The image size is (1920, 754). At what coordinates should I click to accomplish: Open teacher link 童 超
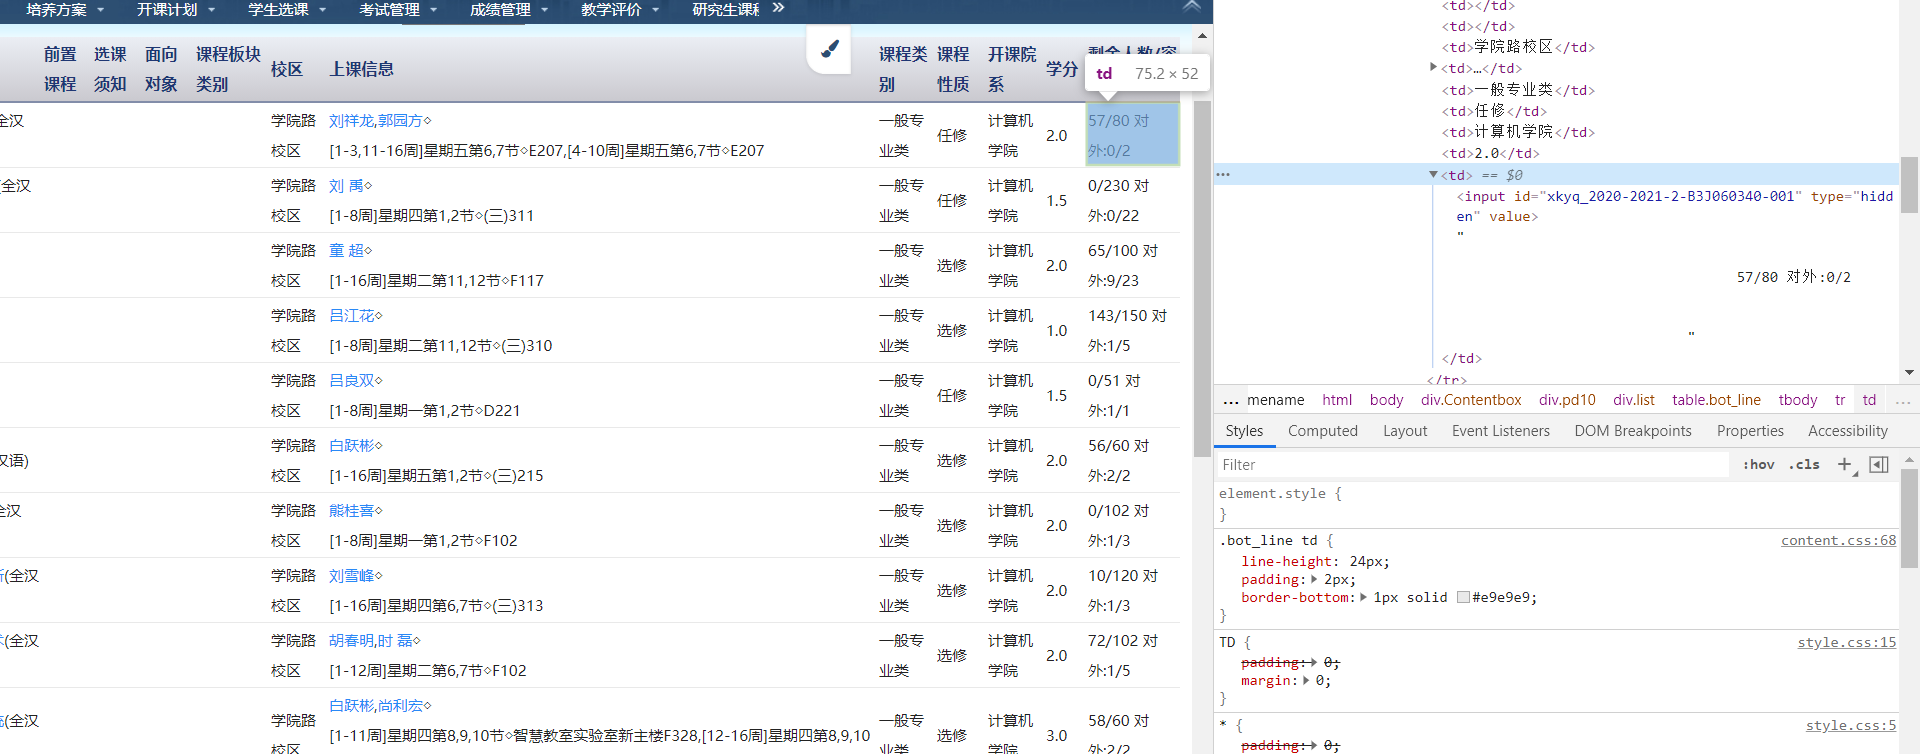tap(346, 251)
